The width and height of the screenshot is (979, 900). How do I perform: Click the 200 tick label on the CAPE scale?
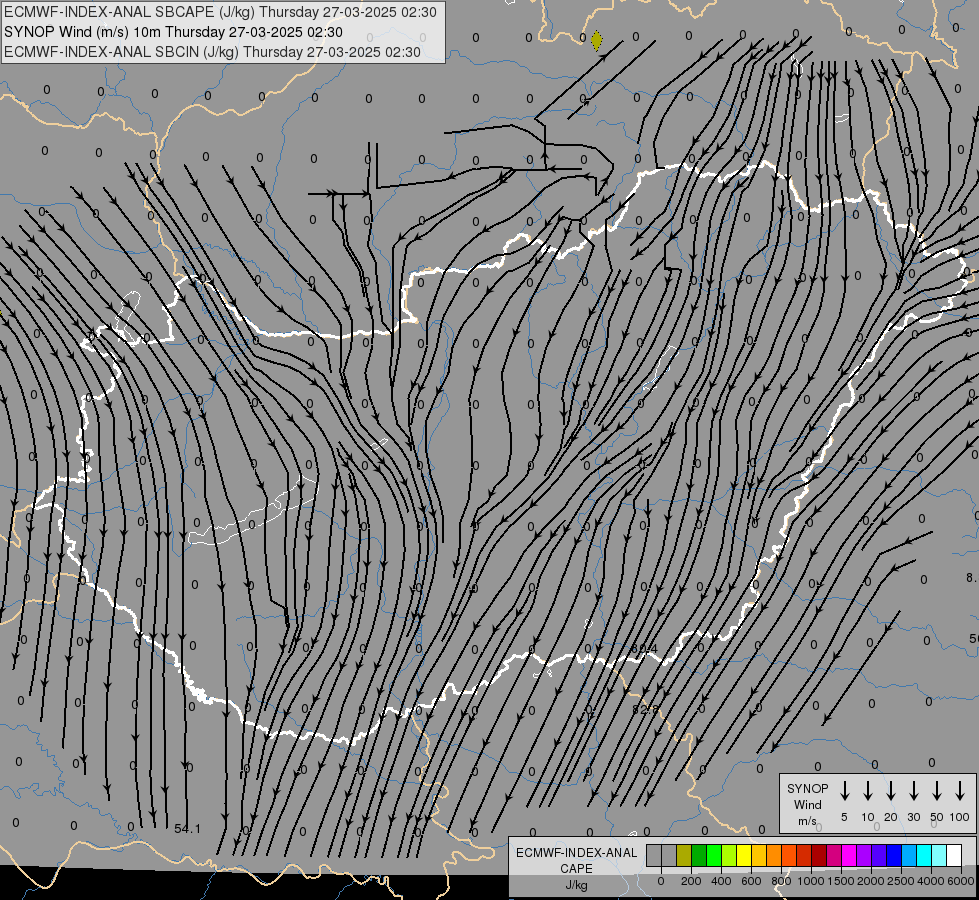(x=691, y=881)
